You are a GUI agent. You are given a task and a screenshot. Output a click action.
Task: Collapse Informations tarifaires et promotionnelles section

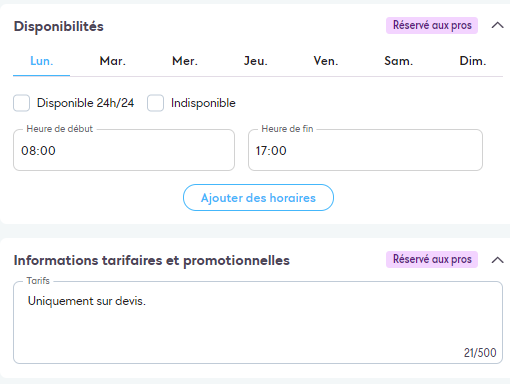[497, 260]
